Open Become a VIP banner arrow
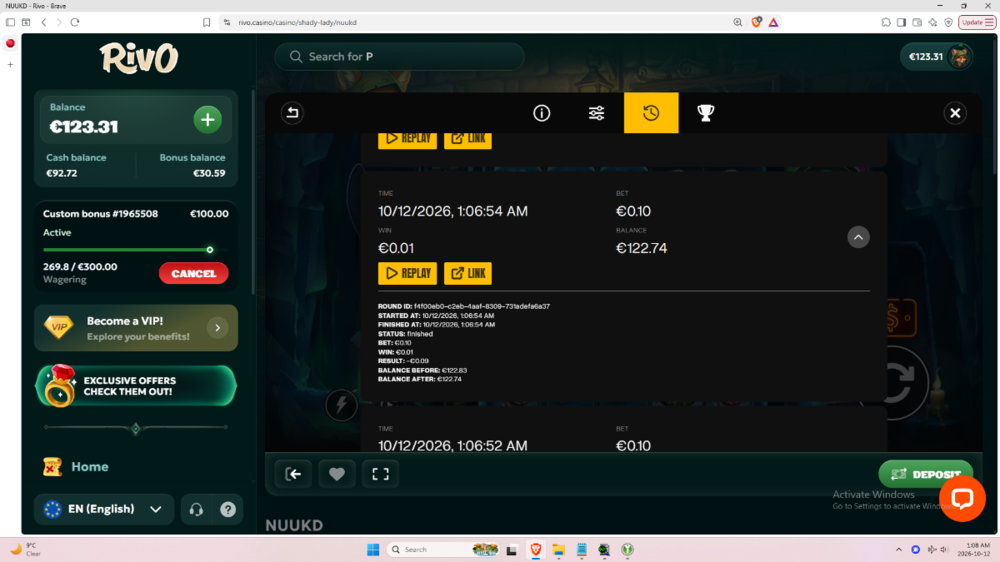The height and width of the screenshot is (562, 1000). point(217,328)
